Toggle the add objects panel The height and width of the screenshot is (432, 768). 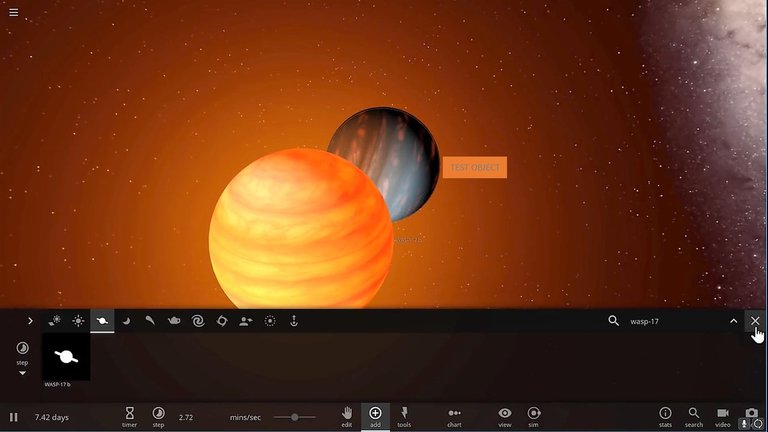[375, 417]
